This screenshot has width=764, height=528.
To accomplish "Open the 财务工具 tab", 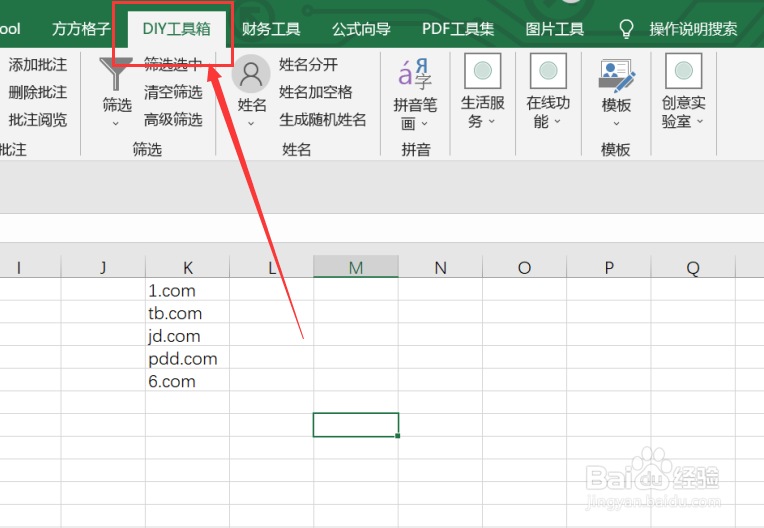I will tap(271, 29).
